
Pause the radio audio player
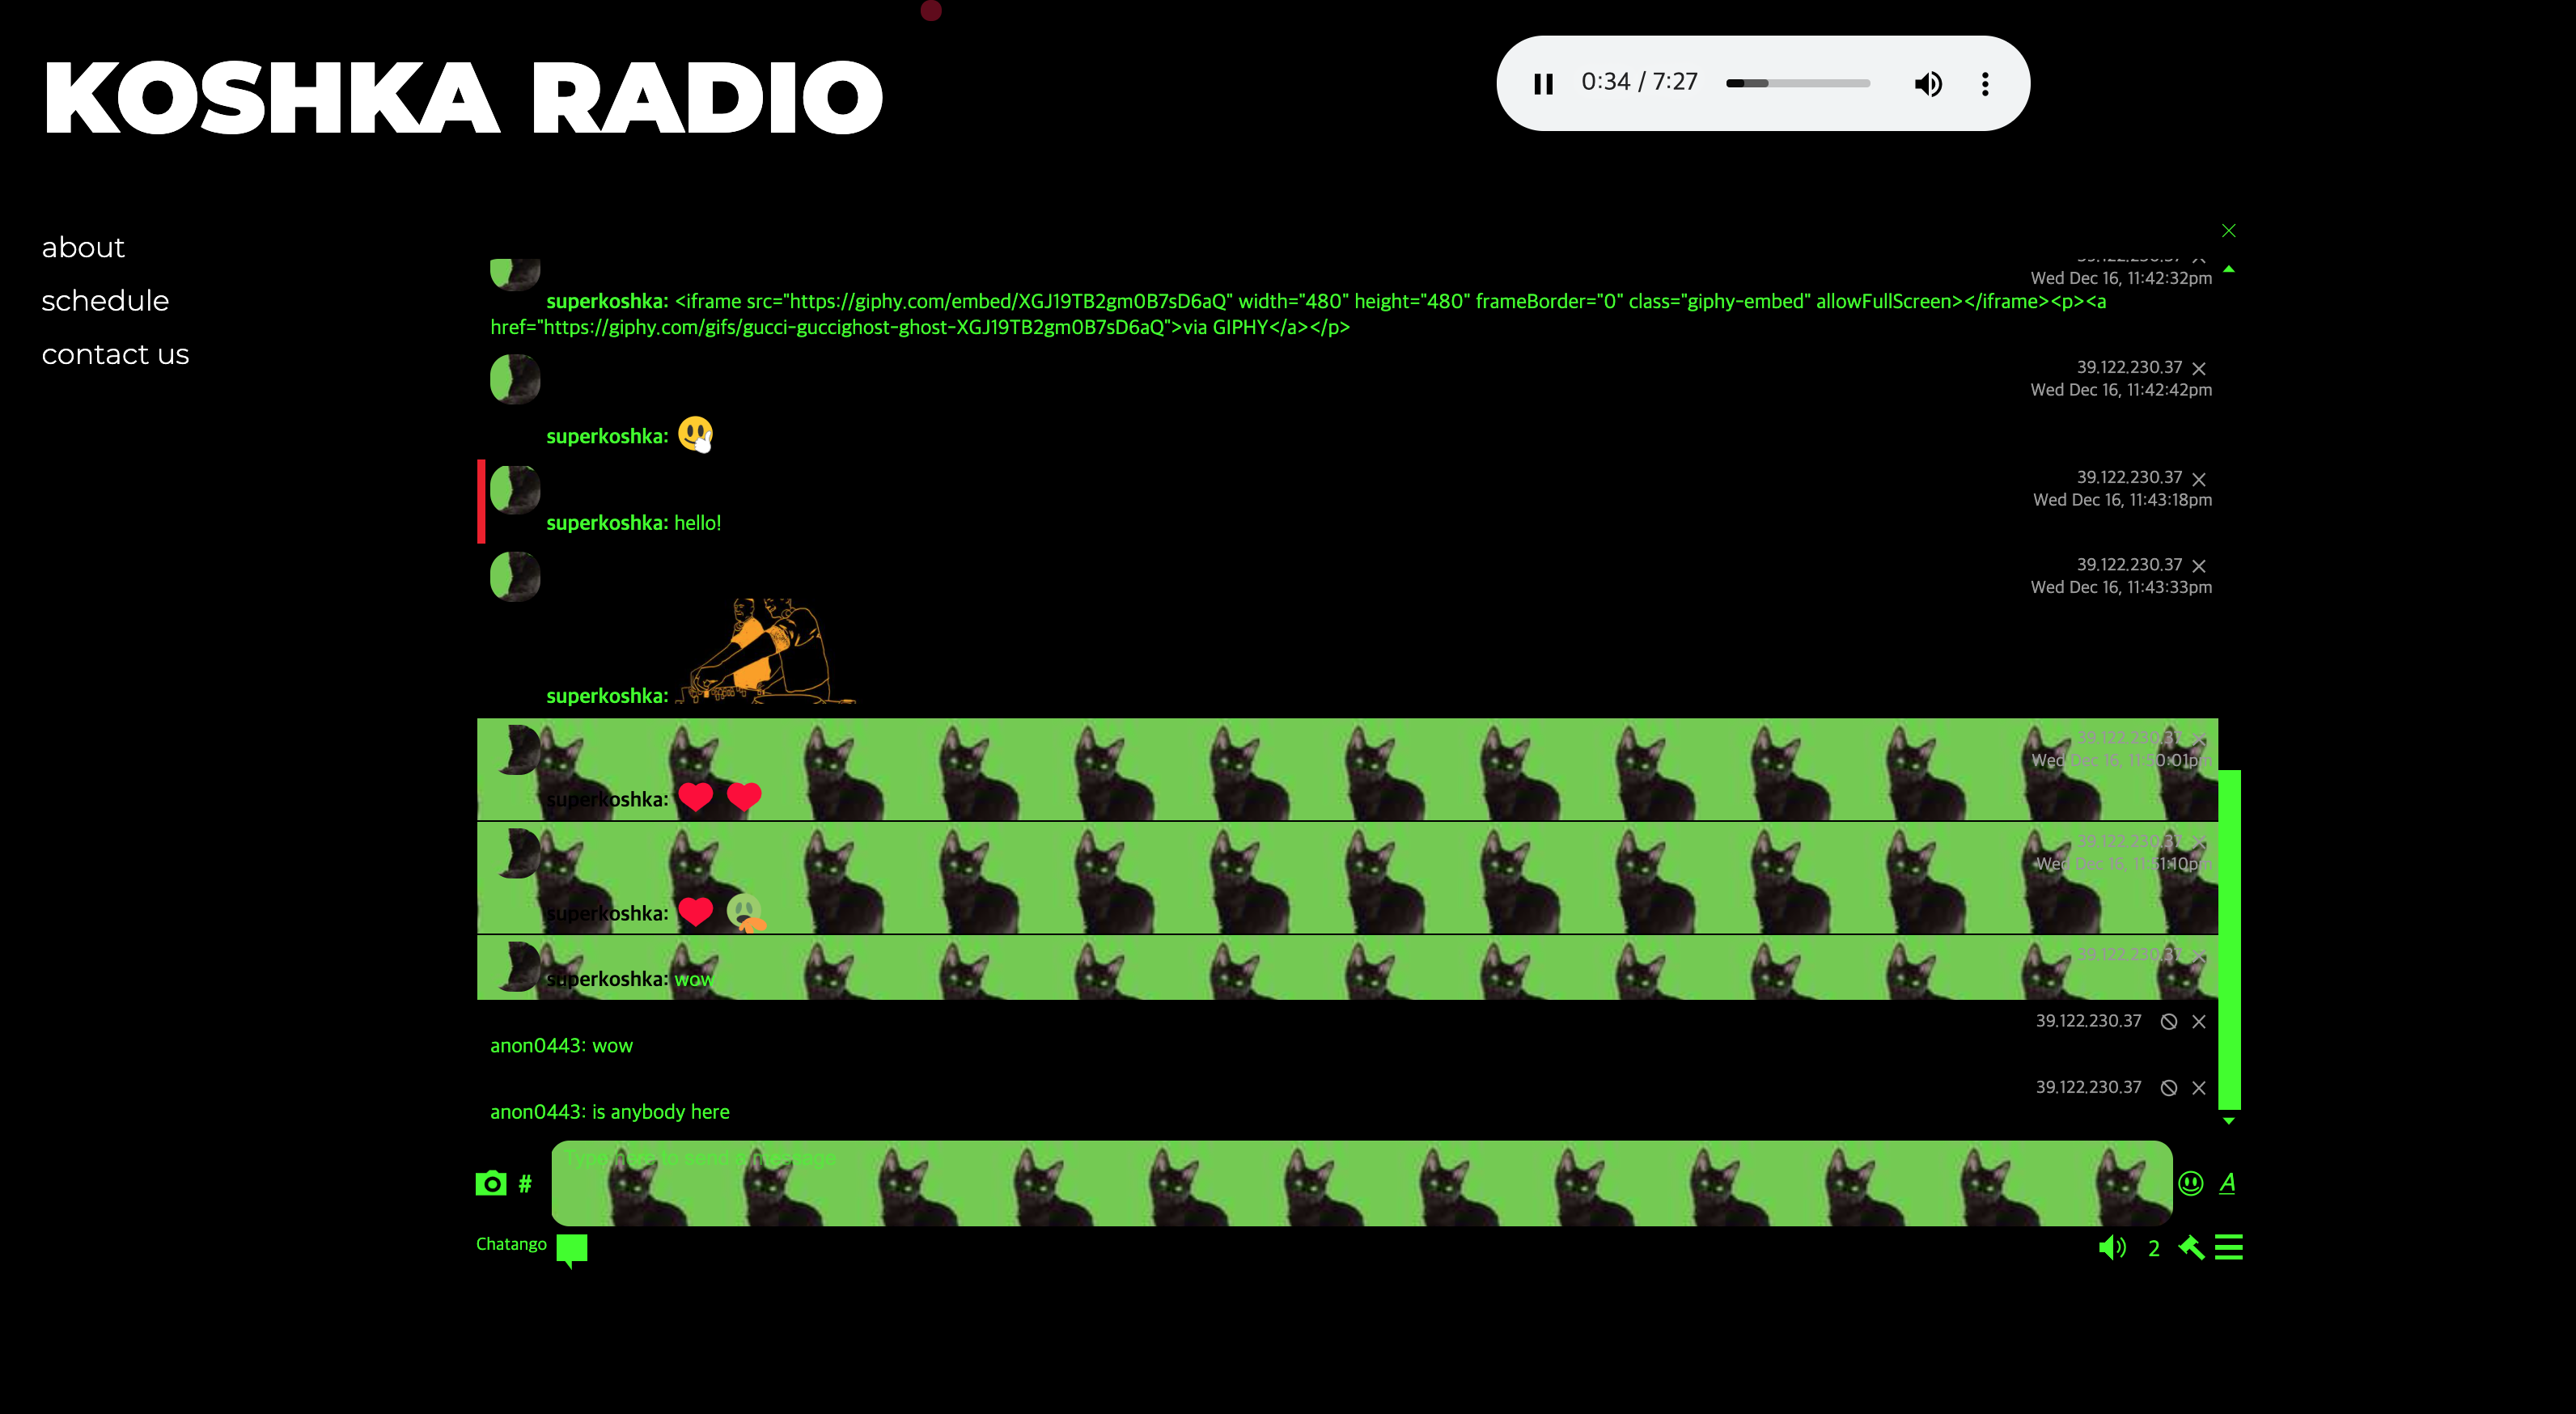[x=1543, y=84]
